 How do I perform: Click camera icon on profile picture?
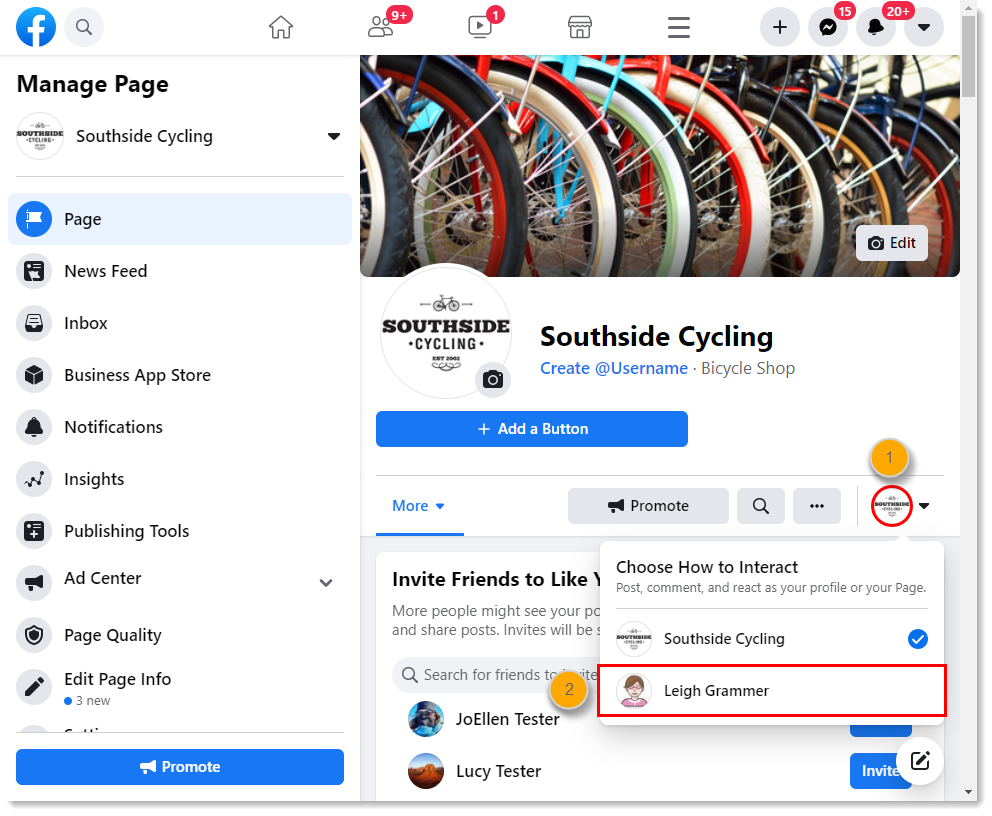(493, 380)
